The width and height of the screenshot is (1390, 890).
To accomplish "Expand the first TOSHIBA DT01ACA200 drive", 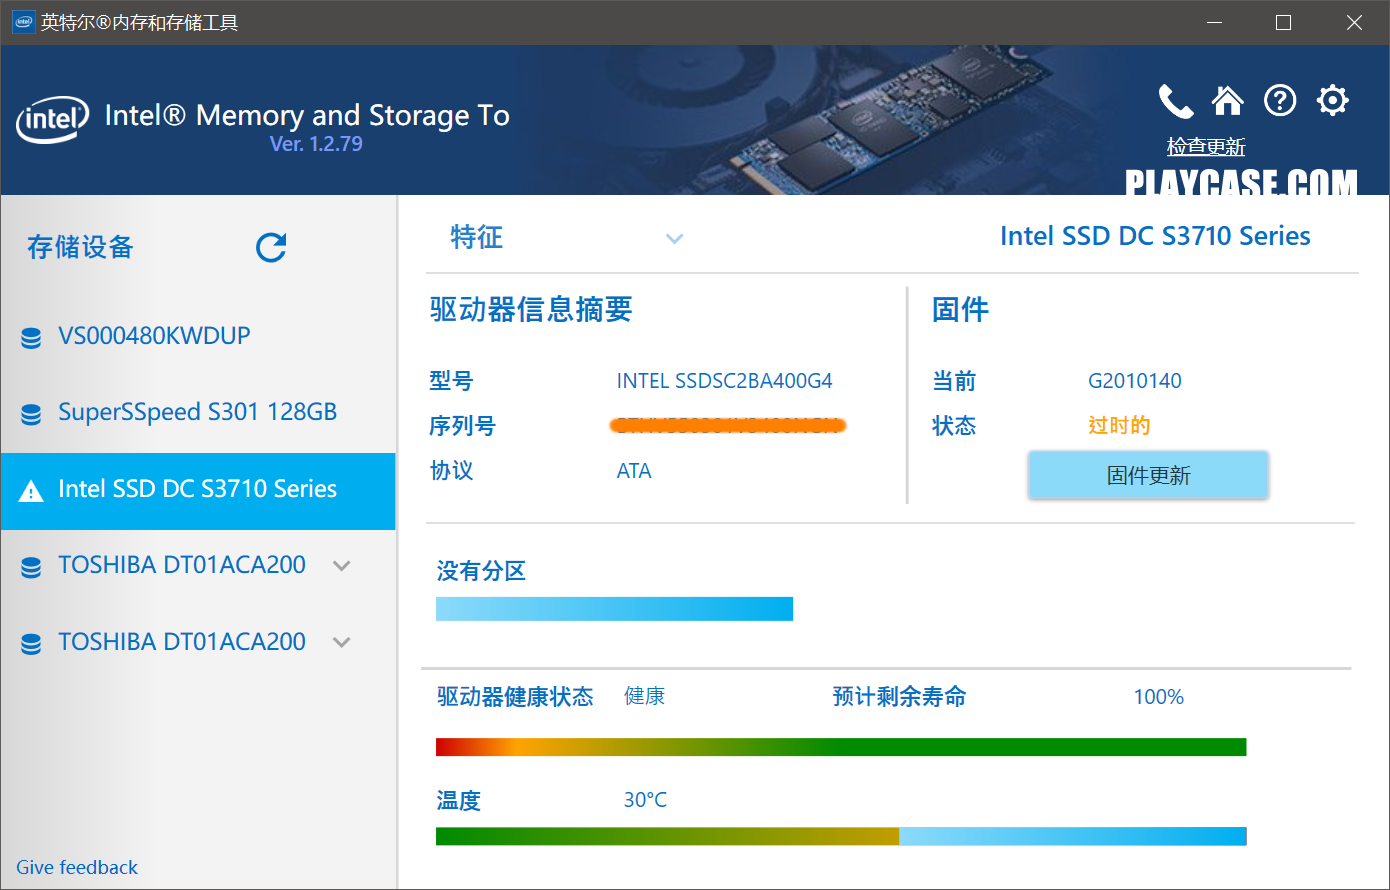I will point(342,566).
